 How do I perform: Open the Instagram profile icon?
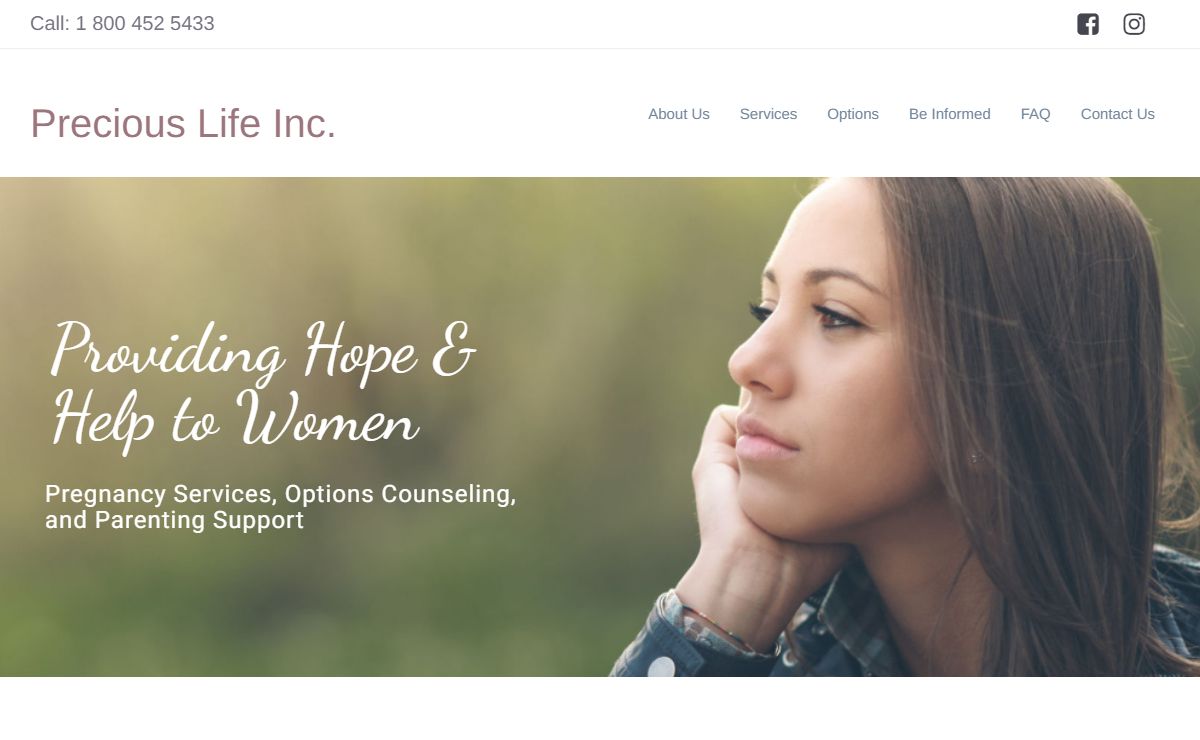point(1134,24)
